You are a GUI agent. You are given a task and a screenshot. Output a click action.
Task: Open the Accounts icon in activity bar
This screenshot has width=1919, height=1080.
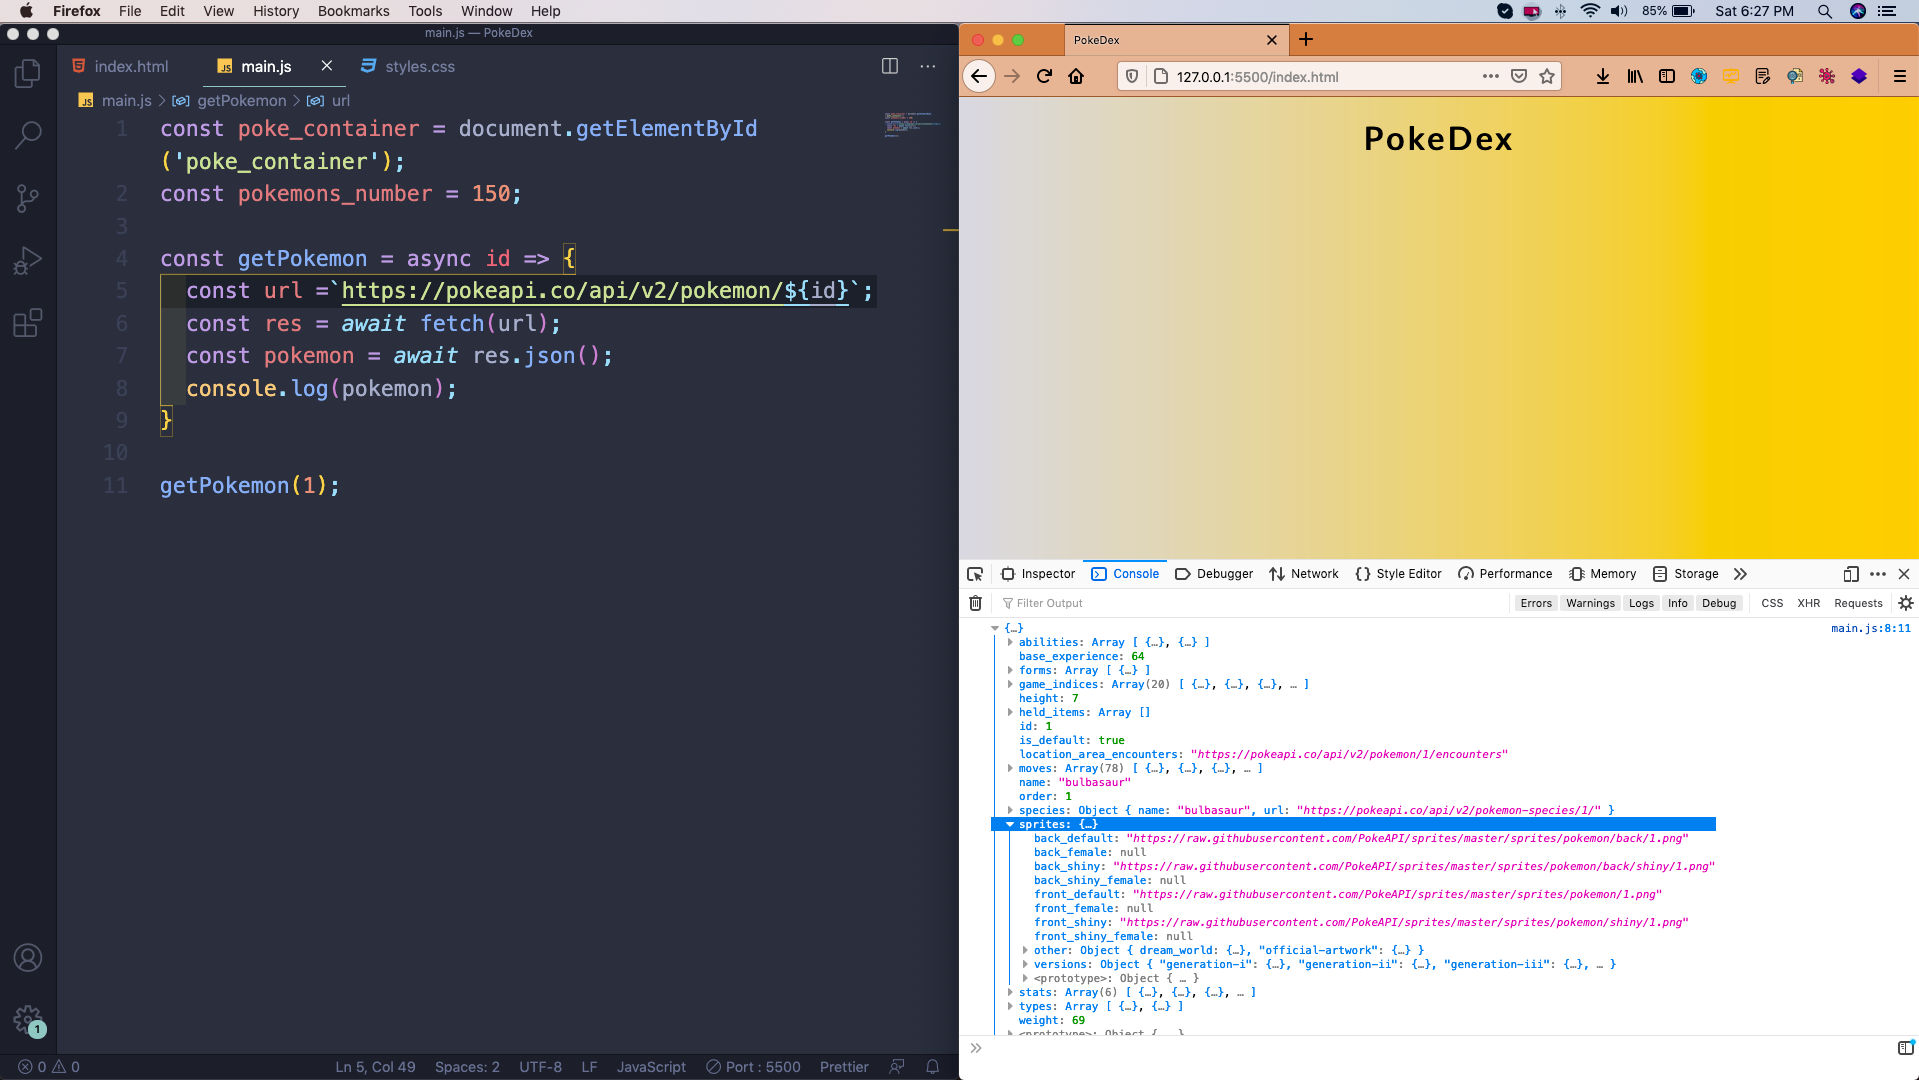pyautogui.click(x=28, y=958)
